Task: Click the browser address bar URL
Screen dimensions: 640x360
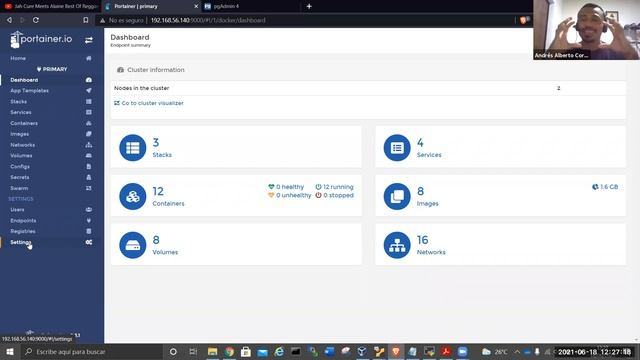Action: pyautogui.click(x=208, y=20)
